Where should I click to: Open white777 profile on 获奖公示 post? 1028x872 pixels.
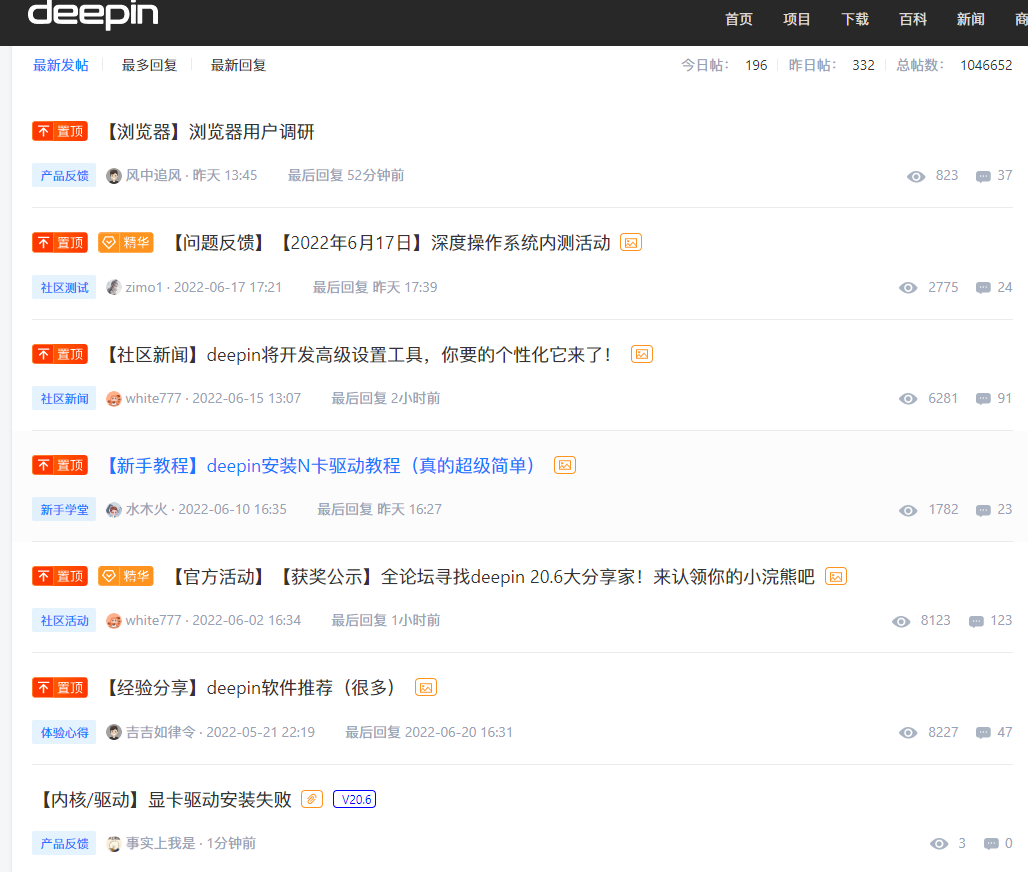pyautogui.click(x=153, y=620)
